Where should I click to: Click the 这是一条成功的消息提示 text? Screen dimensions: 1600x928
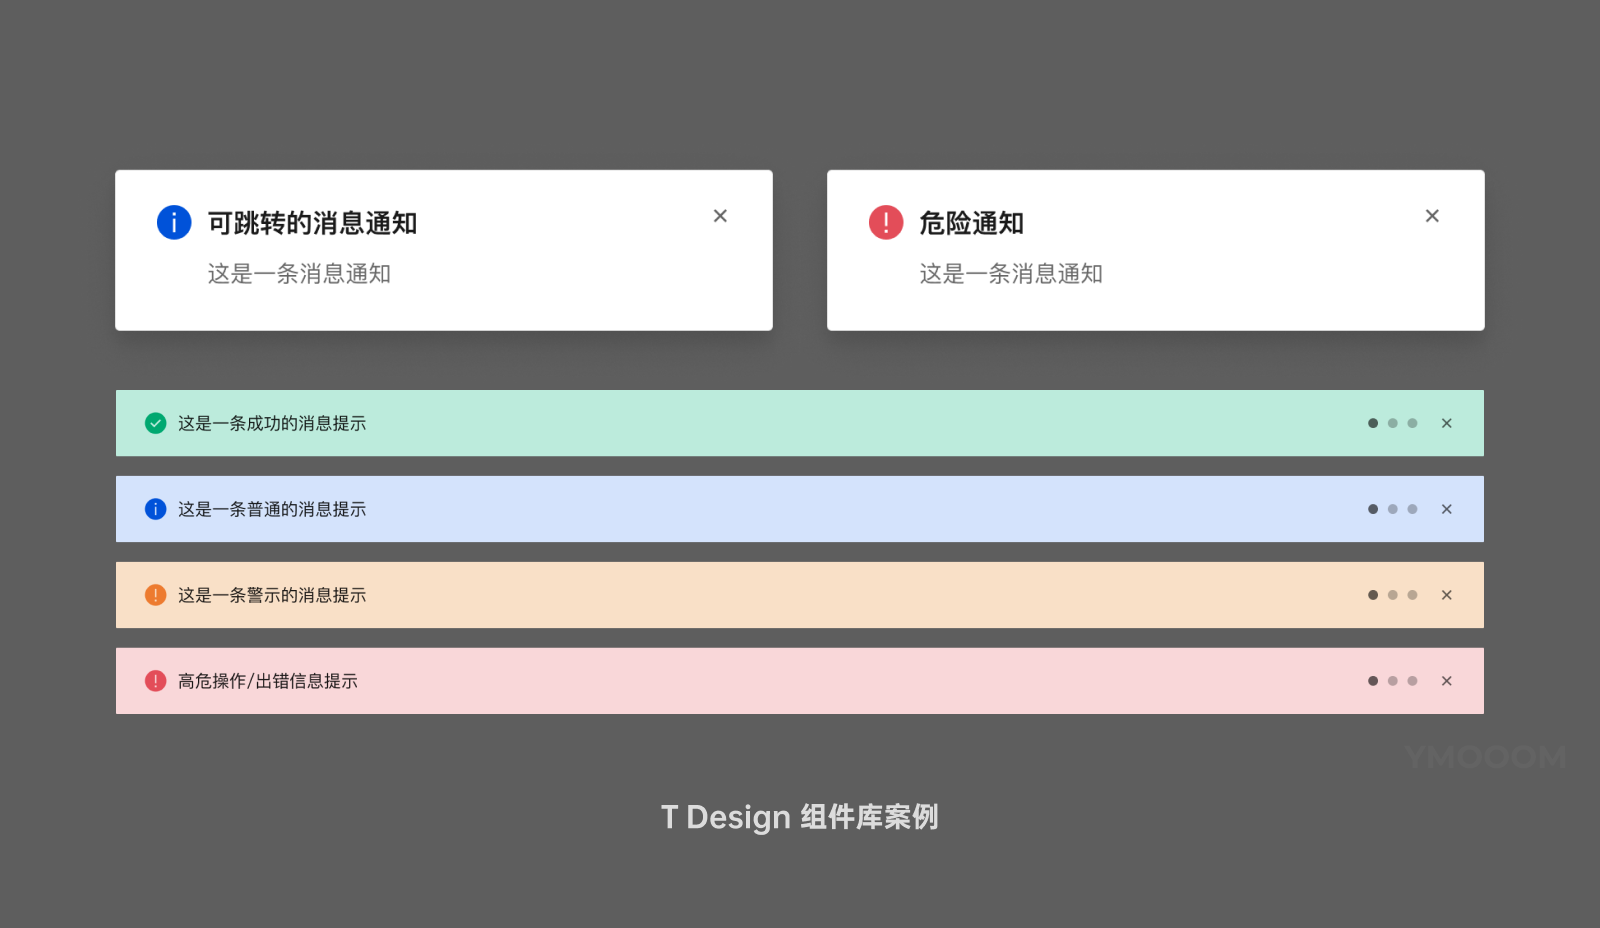click(x=271, y=423)
